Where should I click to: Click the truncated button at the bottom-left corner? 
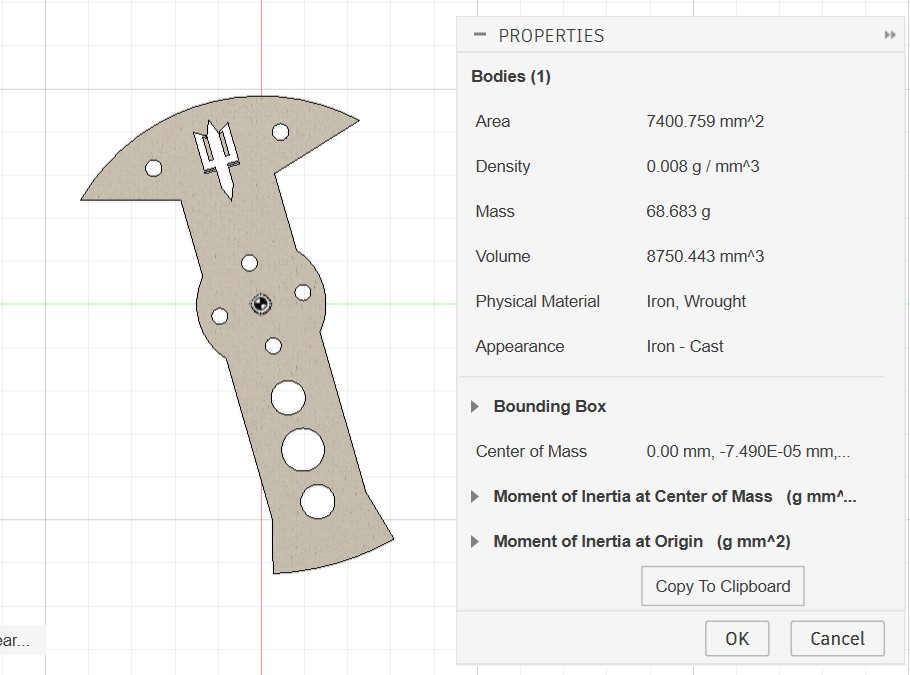point(18,641)
